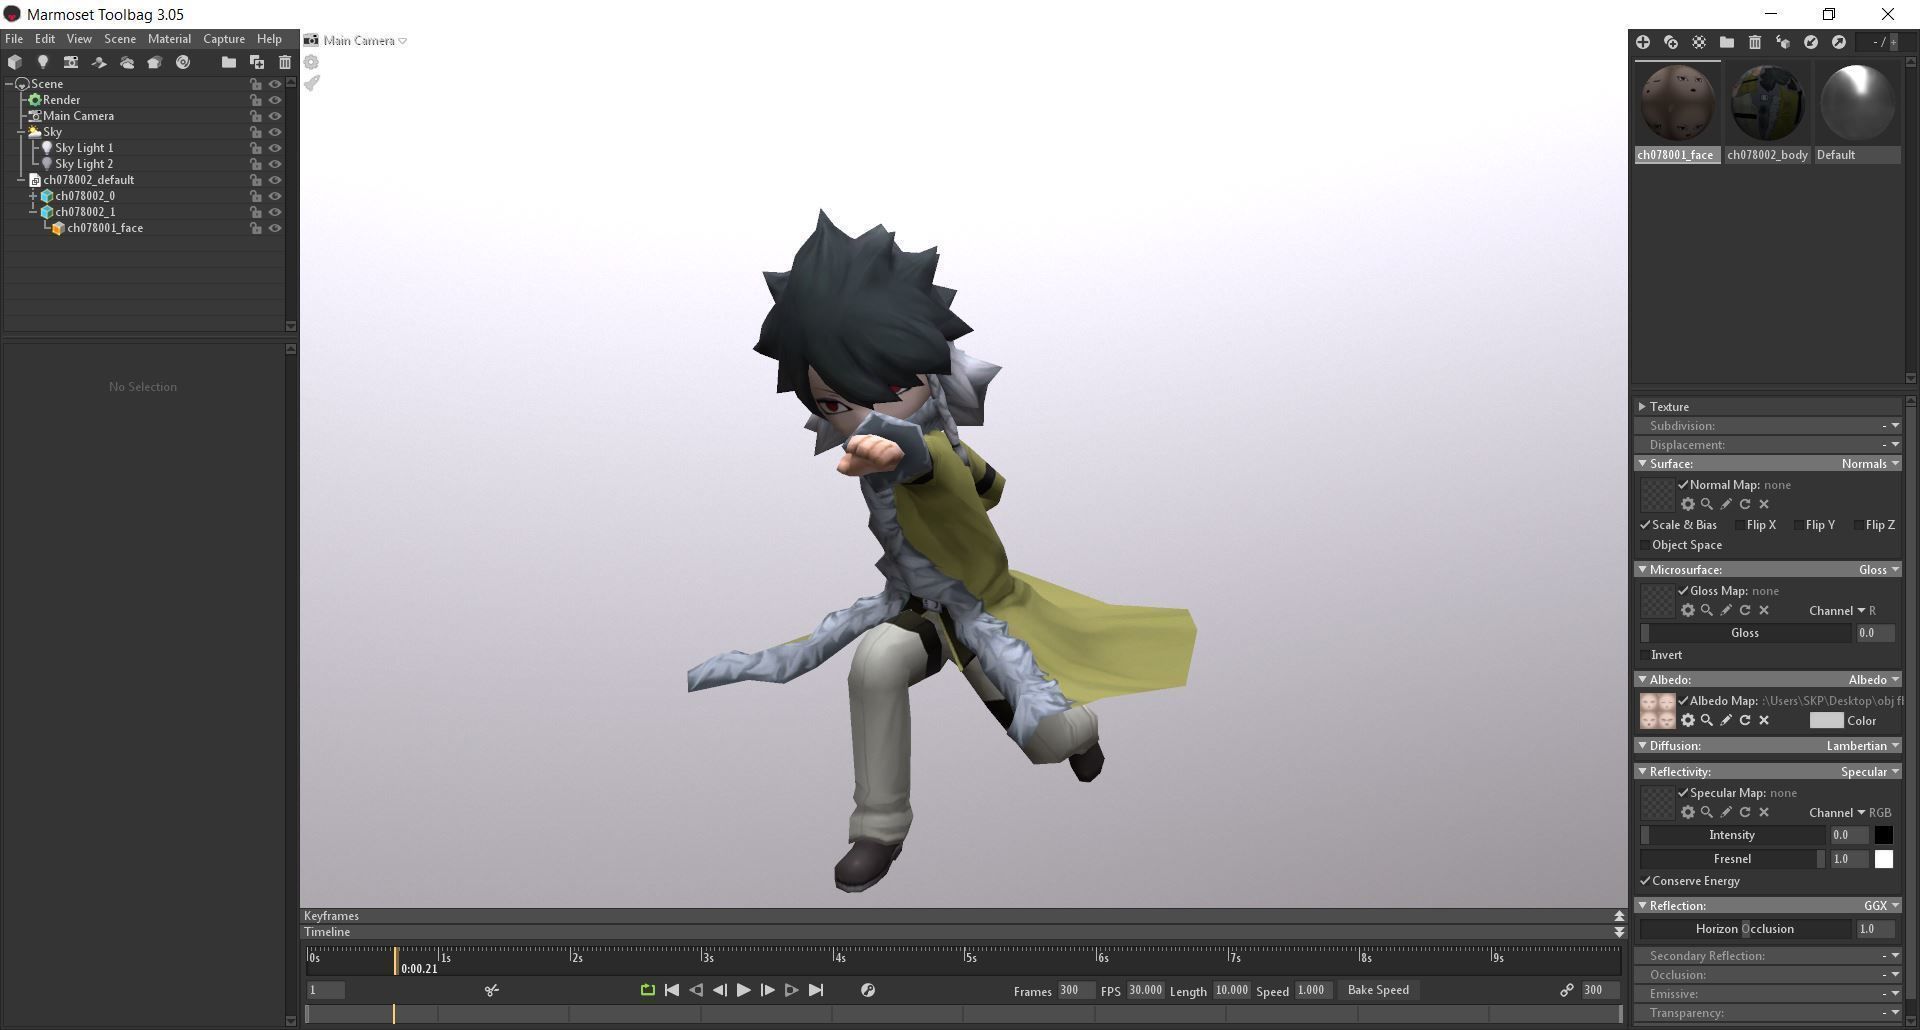Duplicate the selected material
This screenshot has width=1920, height=1030.
click(1671, 42)
